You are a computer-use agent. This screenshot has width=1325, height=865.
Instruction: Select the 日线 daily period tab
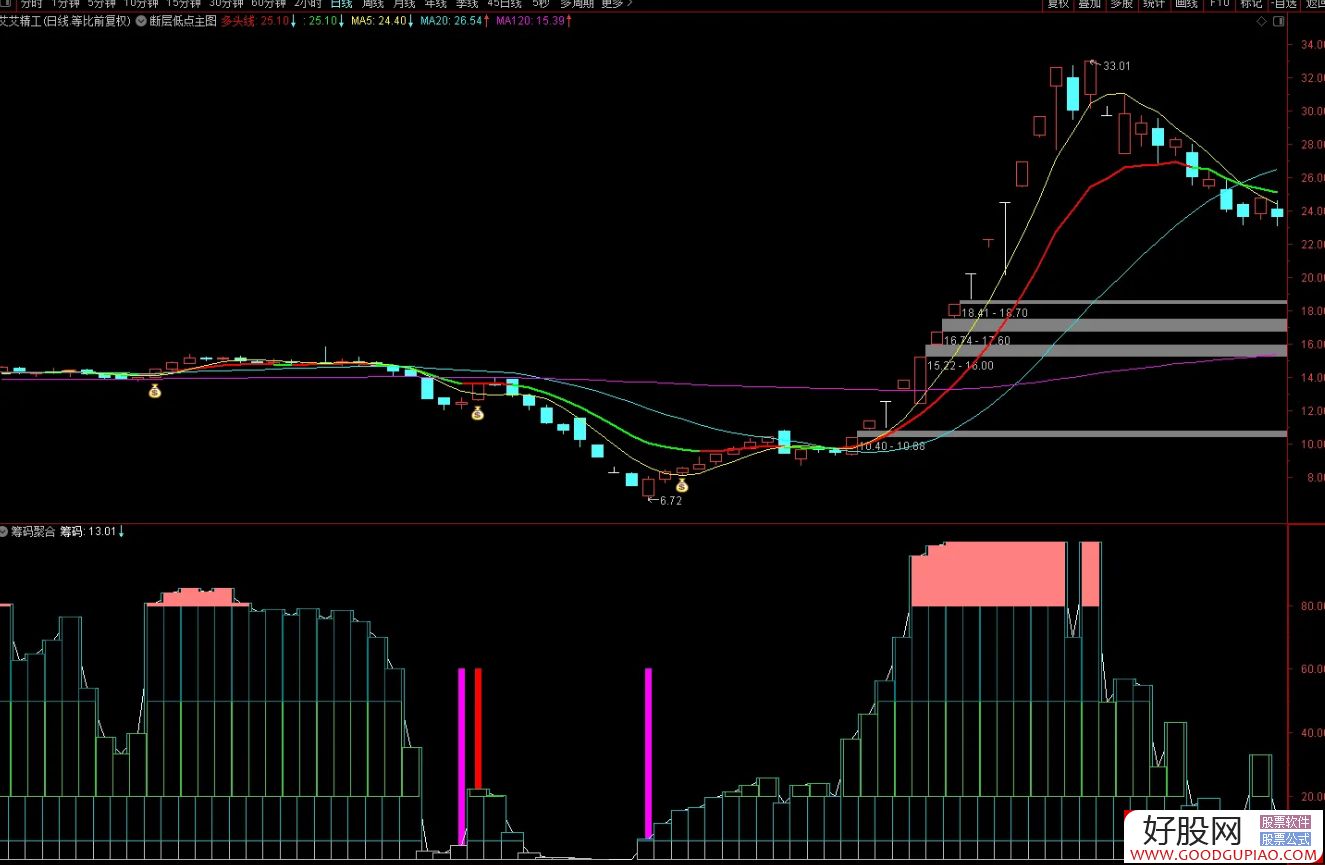pos(341,4)
